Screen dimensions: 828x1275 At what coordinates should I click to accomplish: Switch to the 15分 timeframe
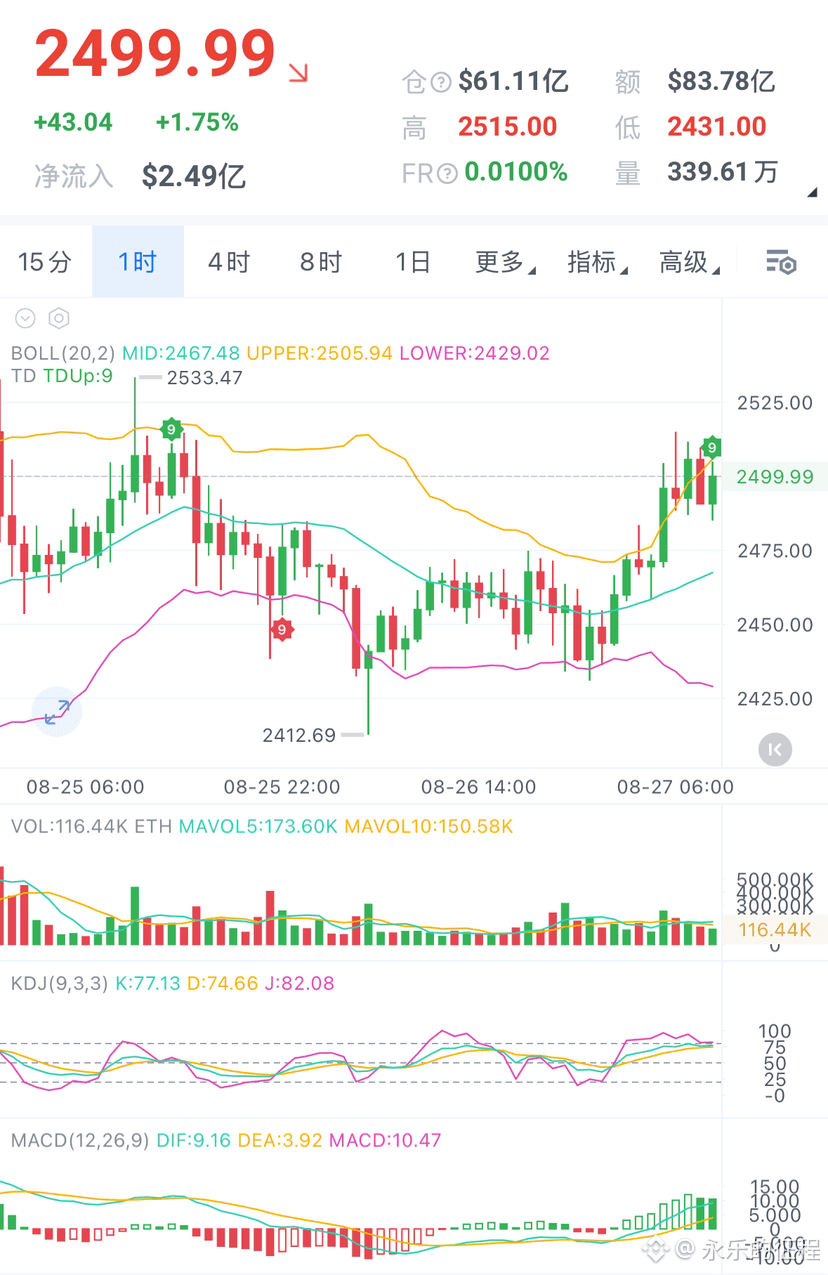pyautogui.click(x=45, y=263)
